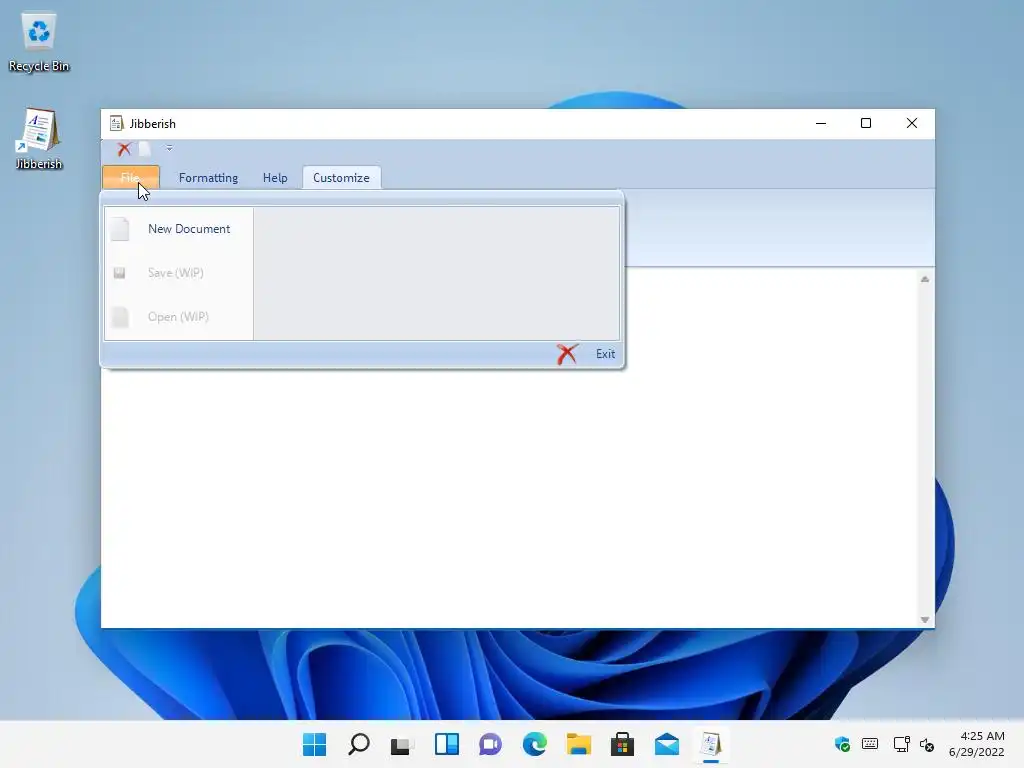
Task: Click the Exit button in File menu
Action: [x=586, y=354]
